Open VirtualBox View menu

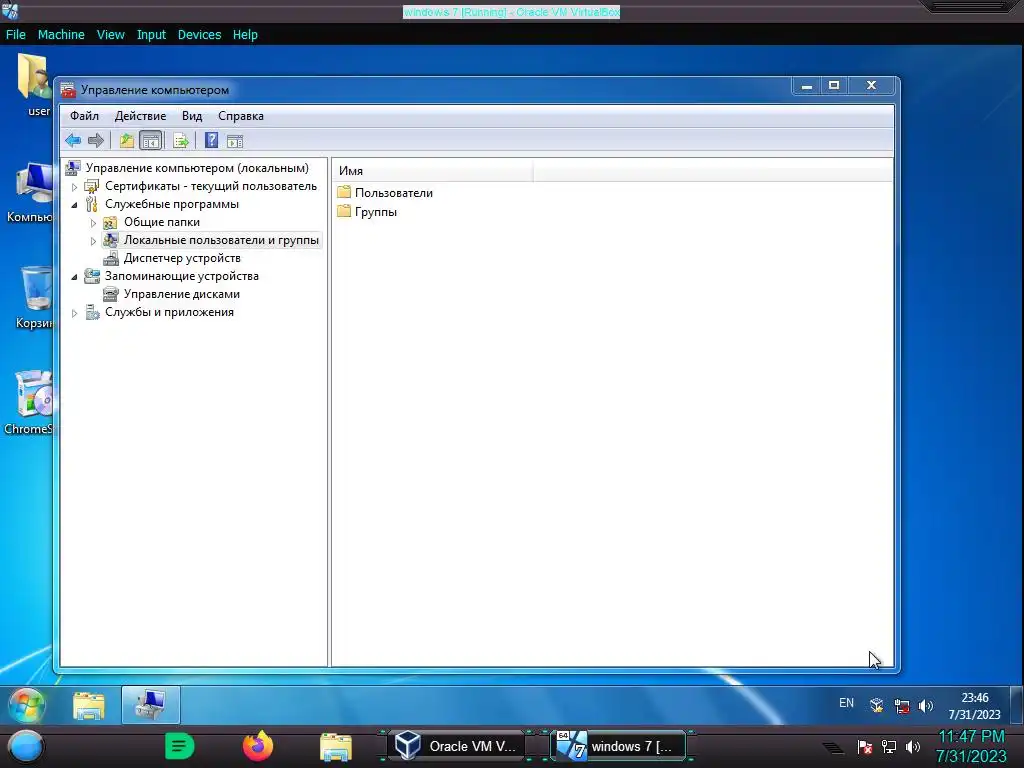[x=110, y=35]
